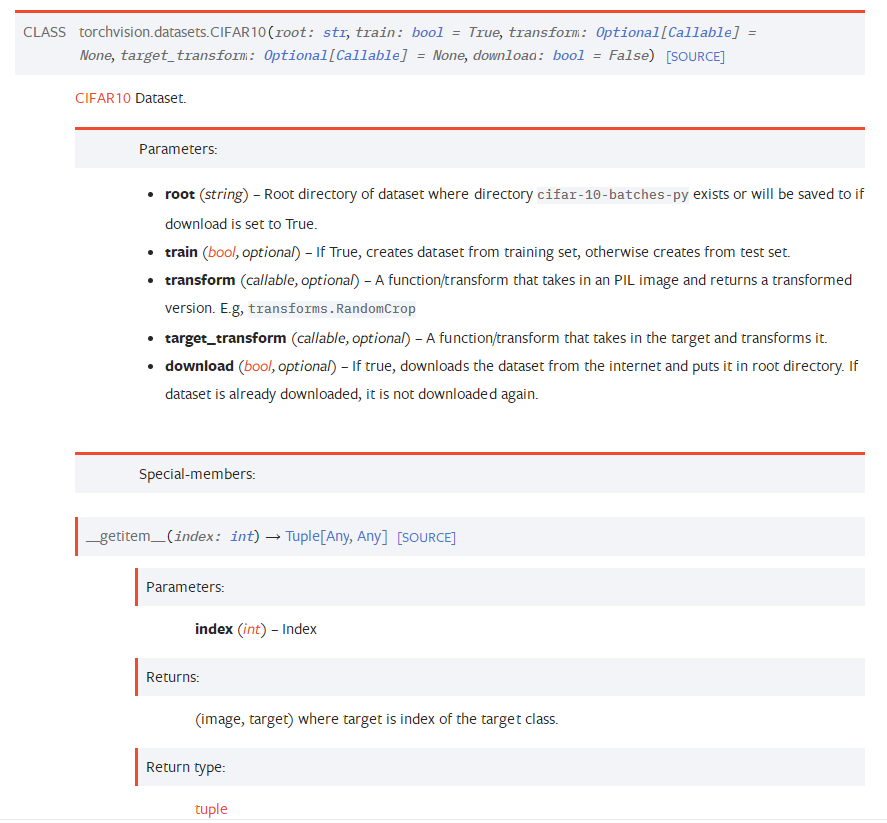Click the 'CLASS' label at top
This screenshot has width=887, height=823.
45,32
